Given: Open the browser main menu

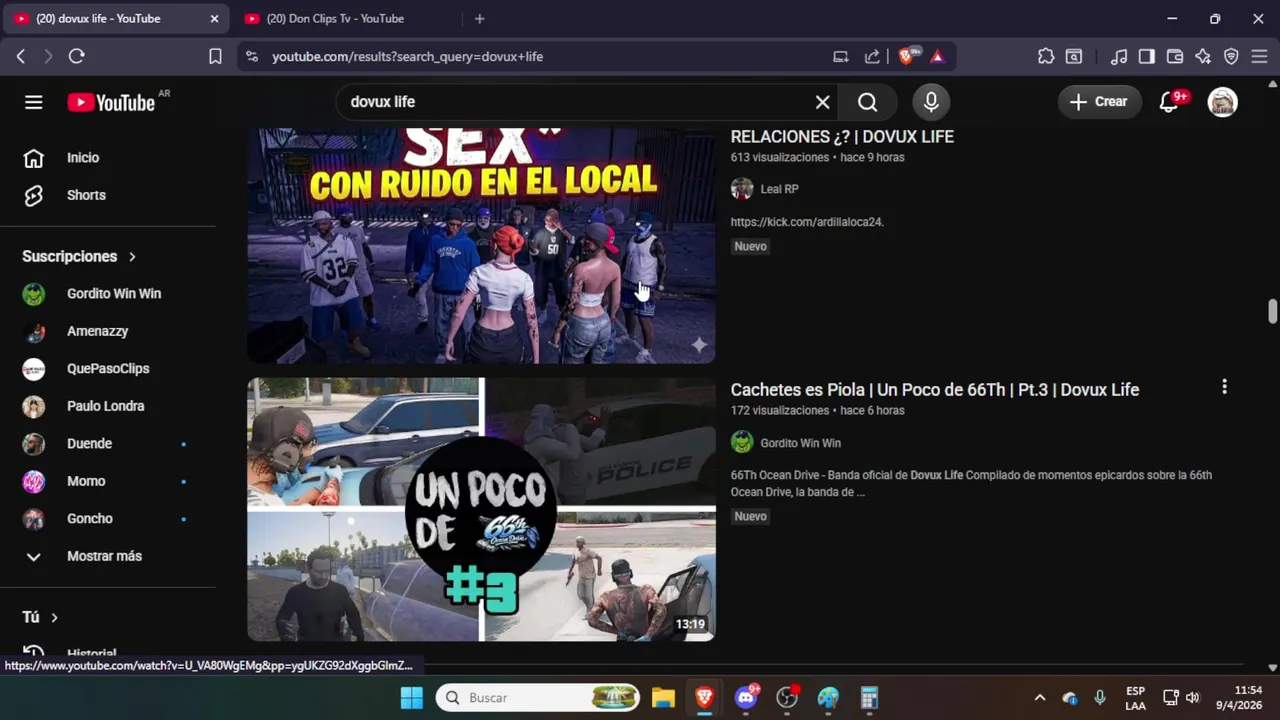Looking at the screenshot, I should click(x=1259, y=57).
